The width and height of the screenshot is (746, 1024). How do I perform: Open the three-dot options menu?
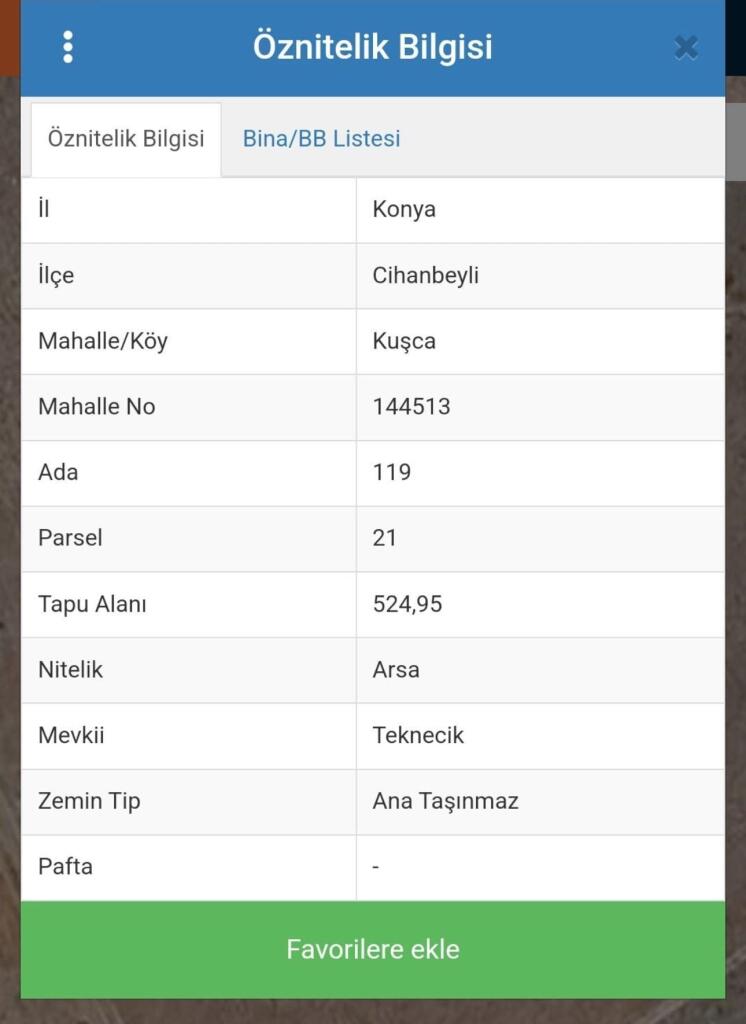(x=68, y=47)
